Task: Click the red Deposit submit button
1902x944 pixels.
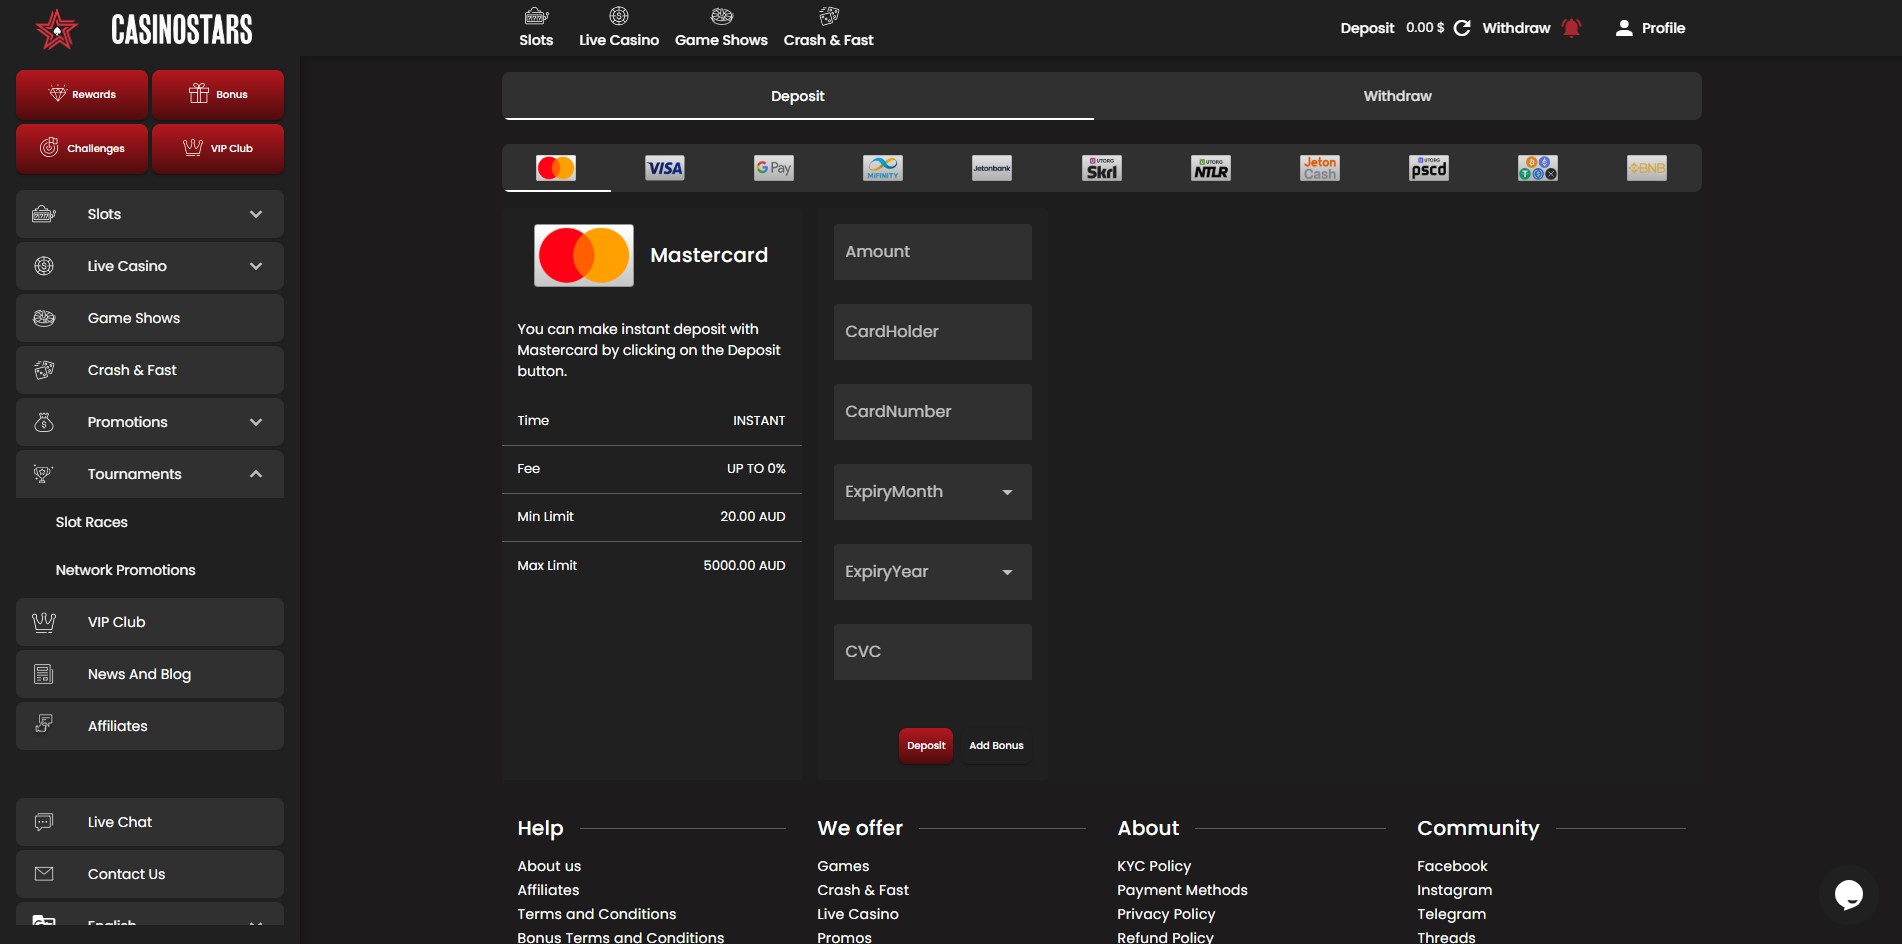Action: 926,746
